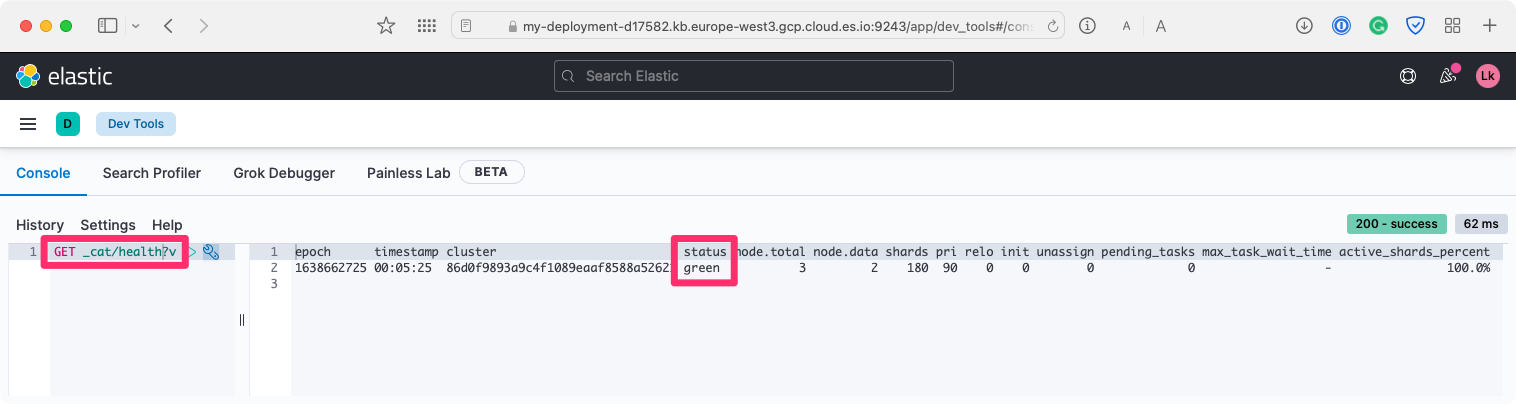Viewport: 1516px width, 404px height.
Task: Open the wrench request options icon
Action: (x=211, y=252)
